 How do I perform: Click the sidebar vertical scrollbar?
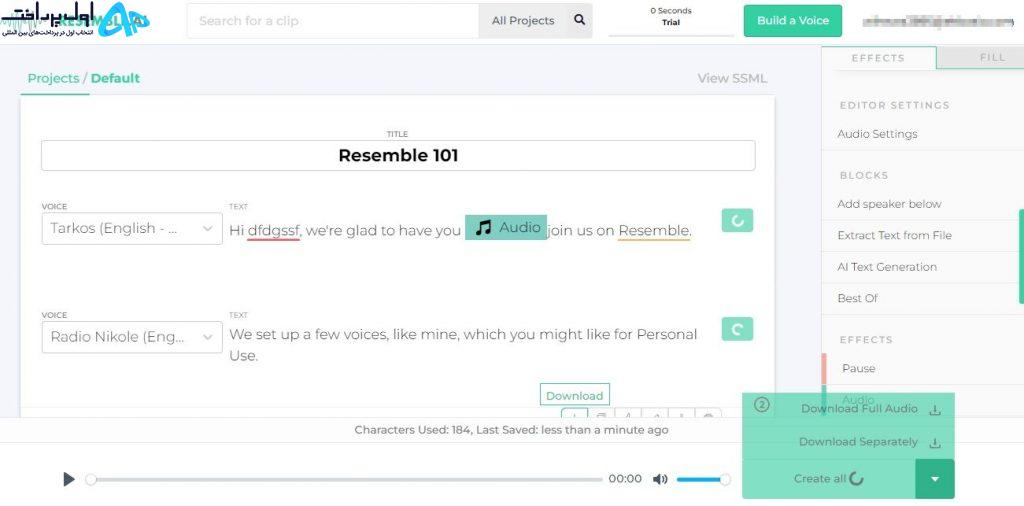1021,256
